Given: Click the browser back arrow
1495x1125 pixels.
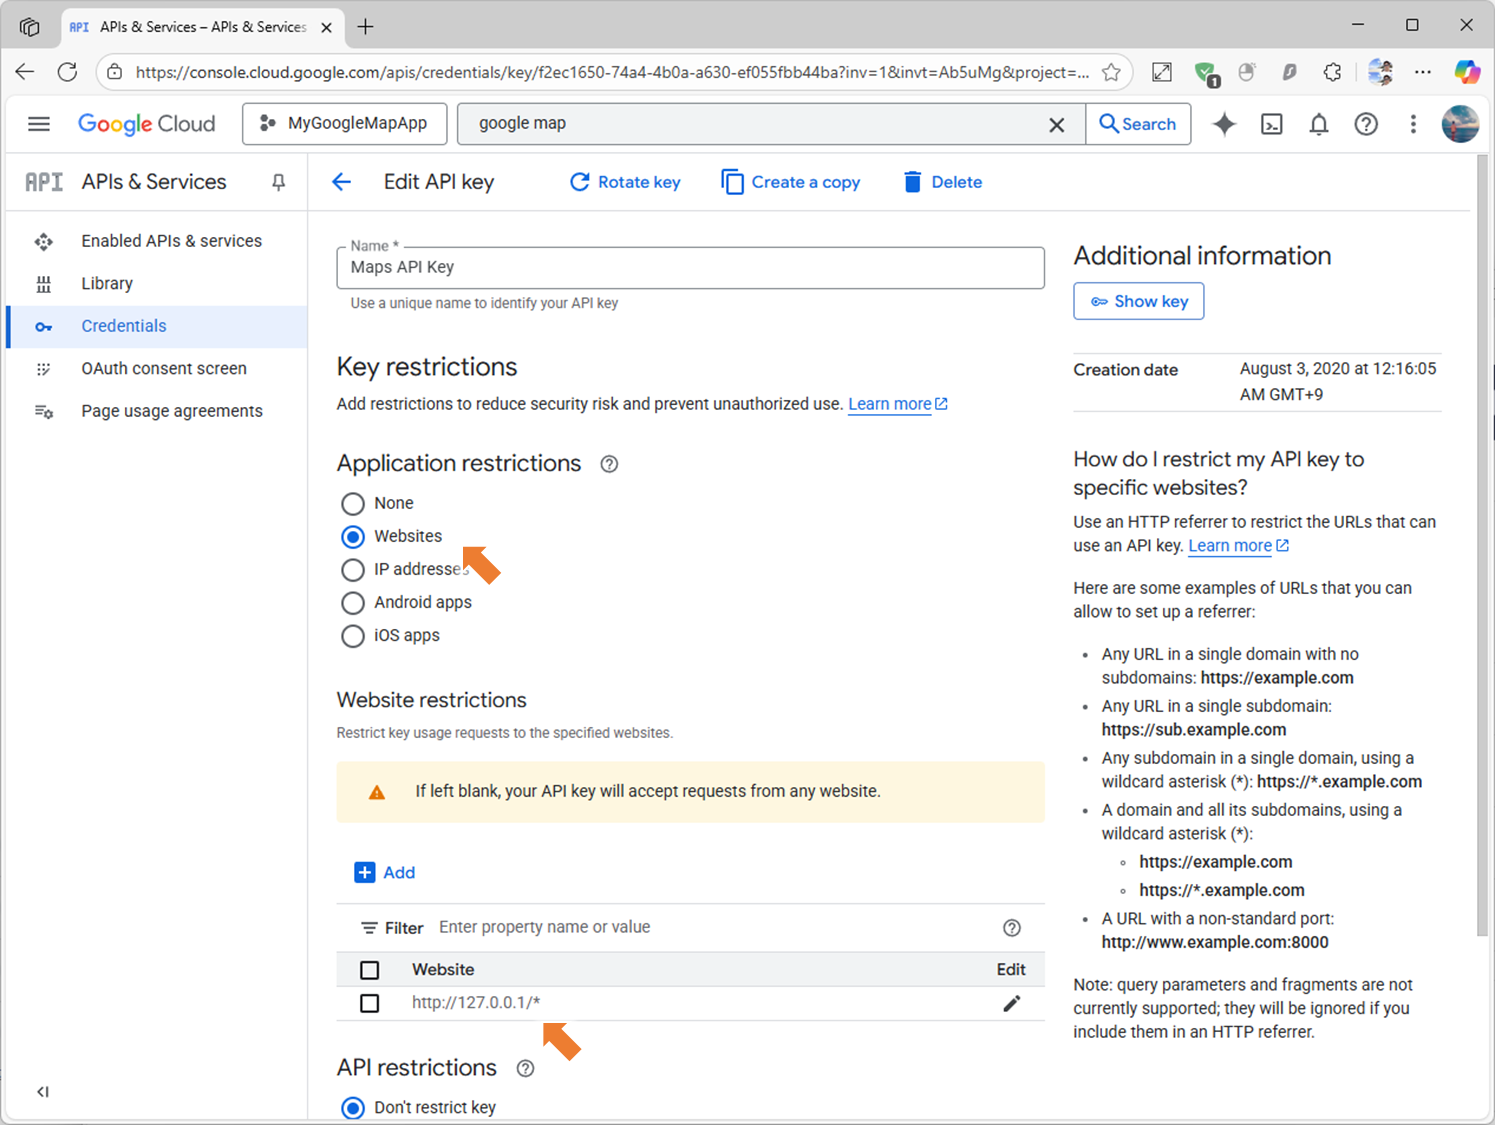Looking at the screenshot, I should coord(25,72).
